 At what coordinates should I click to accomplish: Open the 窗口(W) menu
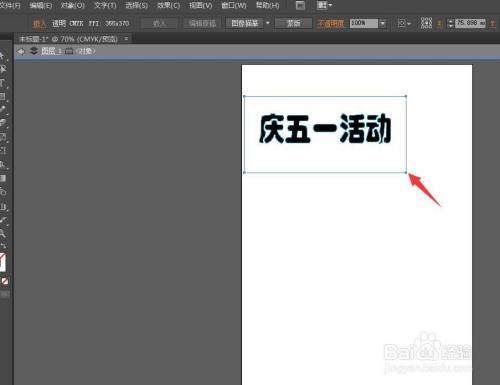234,6
